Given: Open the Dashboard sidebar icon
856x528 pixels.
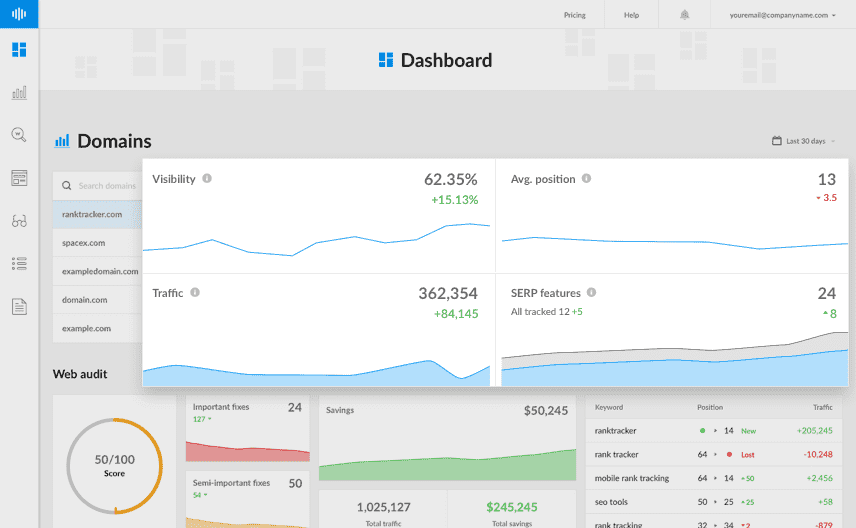Looking at the screenshot, I should click(x=19, y=50).
